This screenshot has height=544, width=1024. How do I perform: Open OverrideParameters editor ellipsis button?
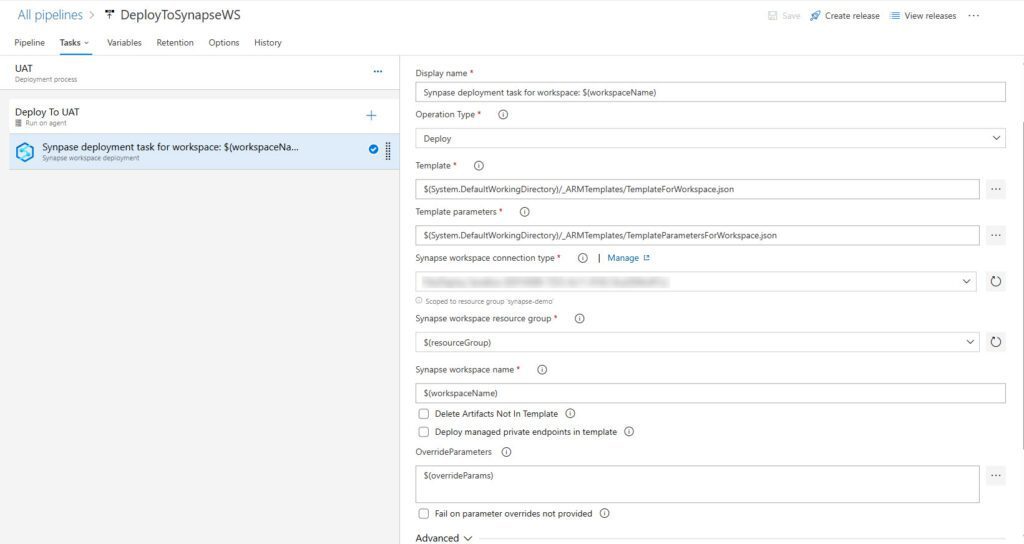(995, 475)
